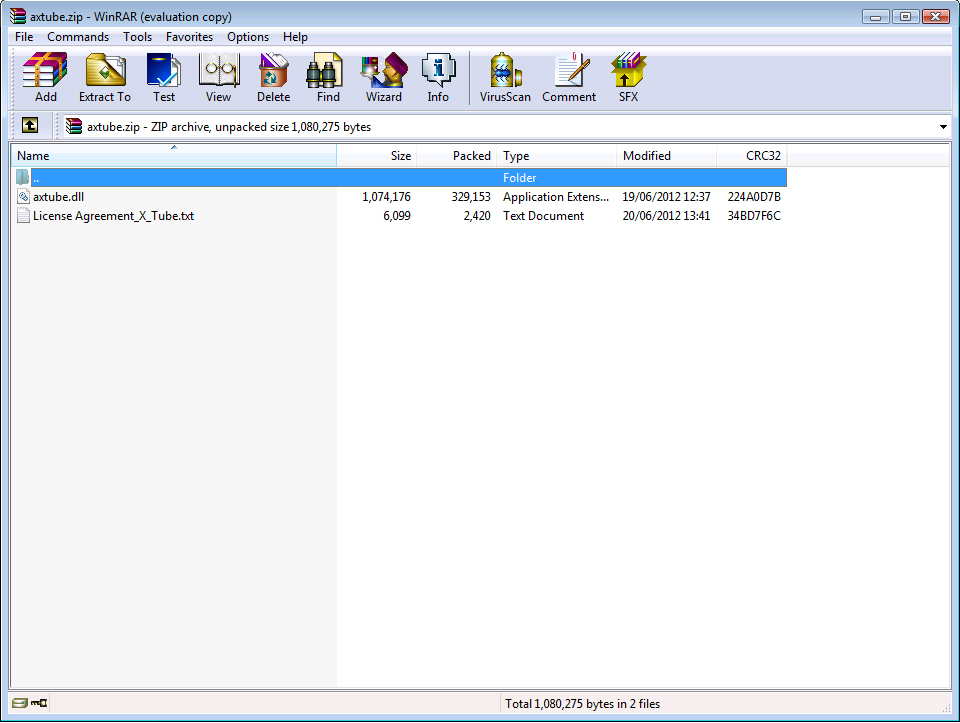The height and width of the screenshot is (723, 960).
Task: Click the archive icon in address bar
Action: point(73,126)
